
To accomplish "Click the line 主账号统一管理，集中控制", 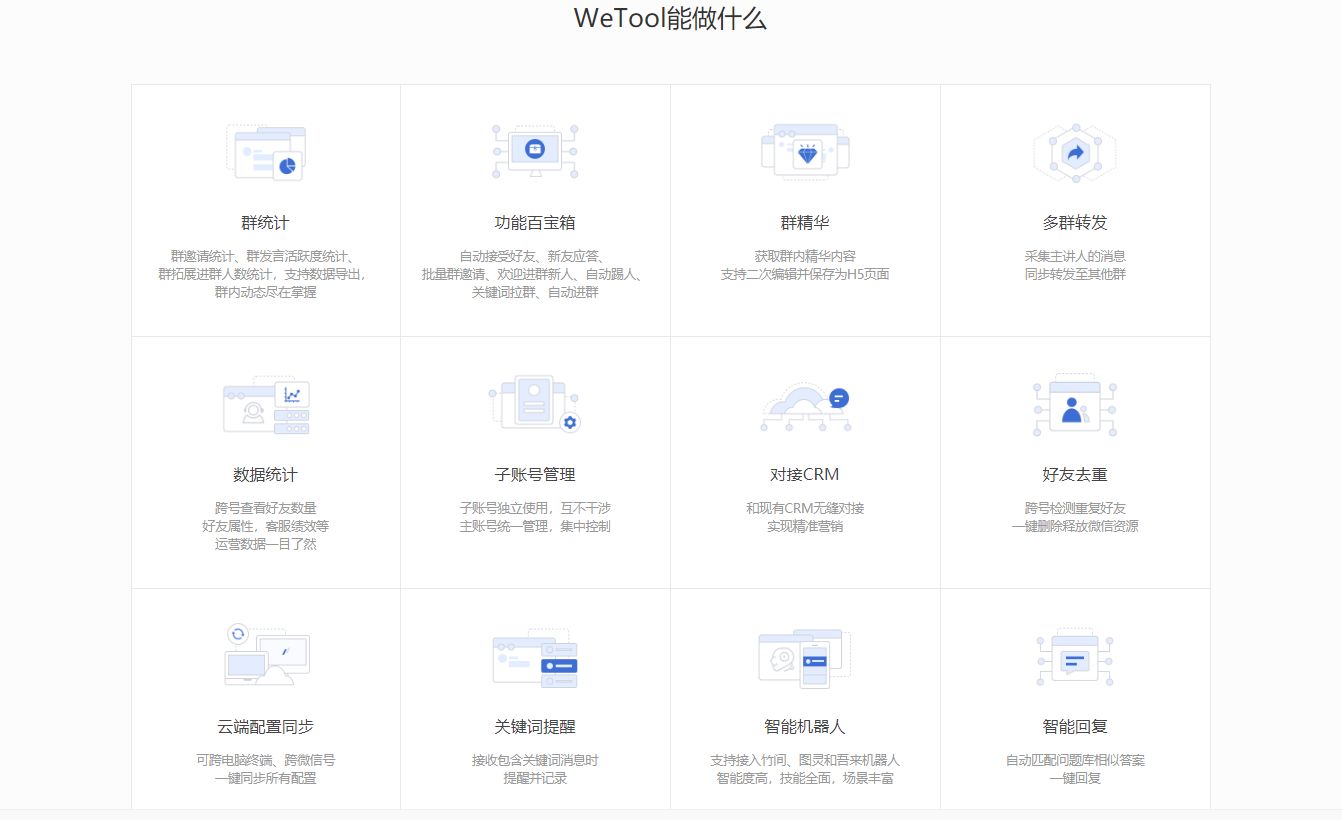I will 535,526.
